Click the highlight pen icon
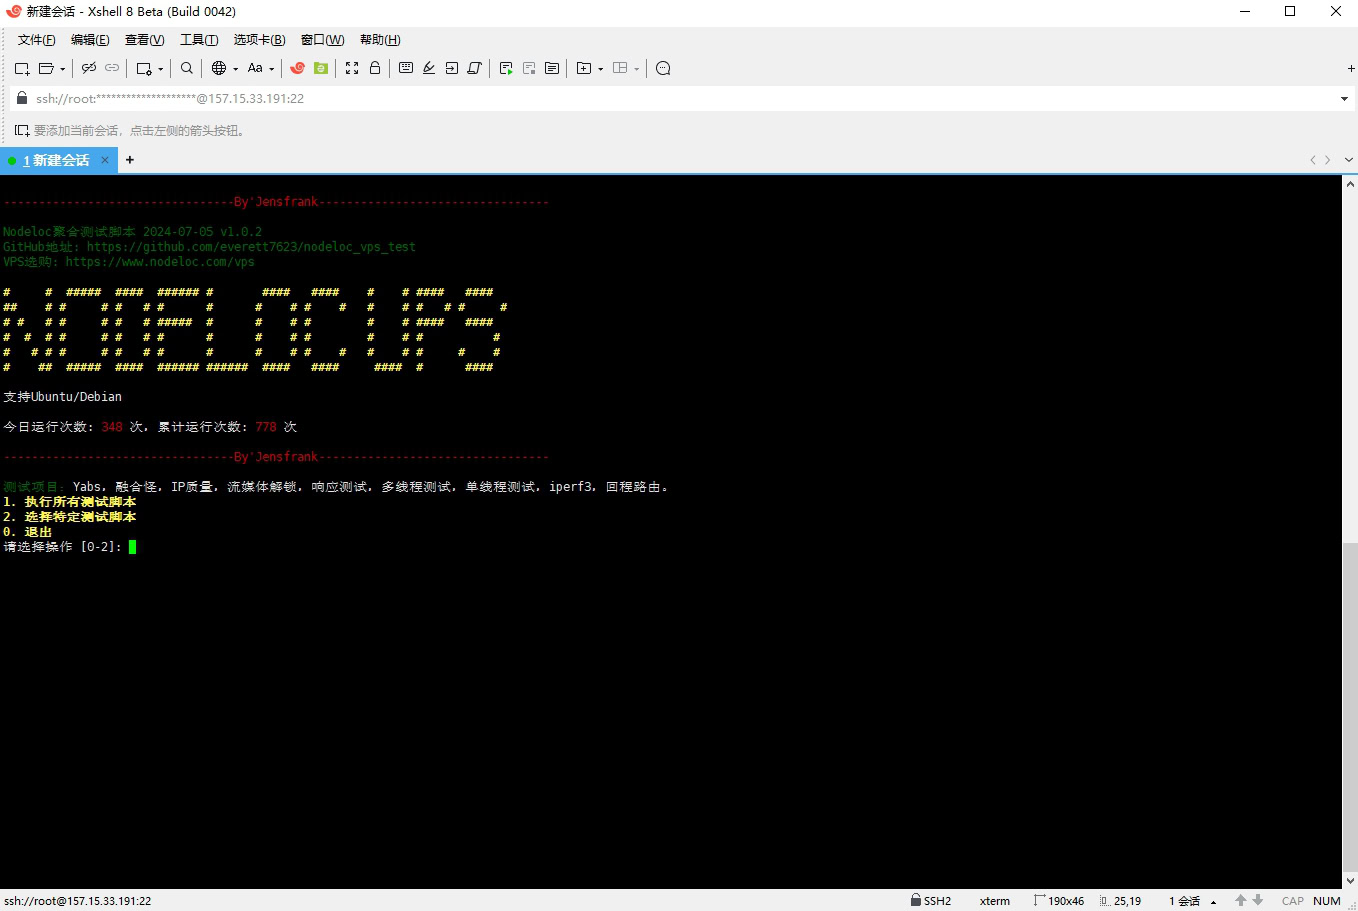 tap(429, 68)
